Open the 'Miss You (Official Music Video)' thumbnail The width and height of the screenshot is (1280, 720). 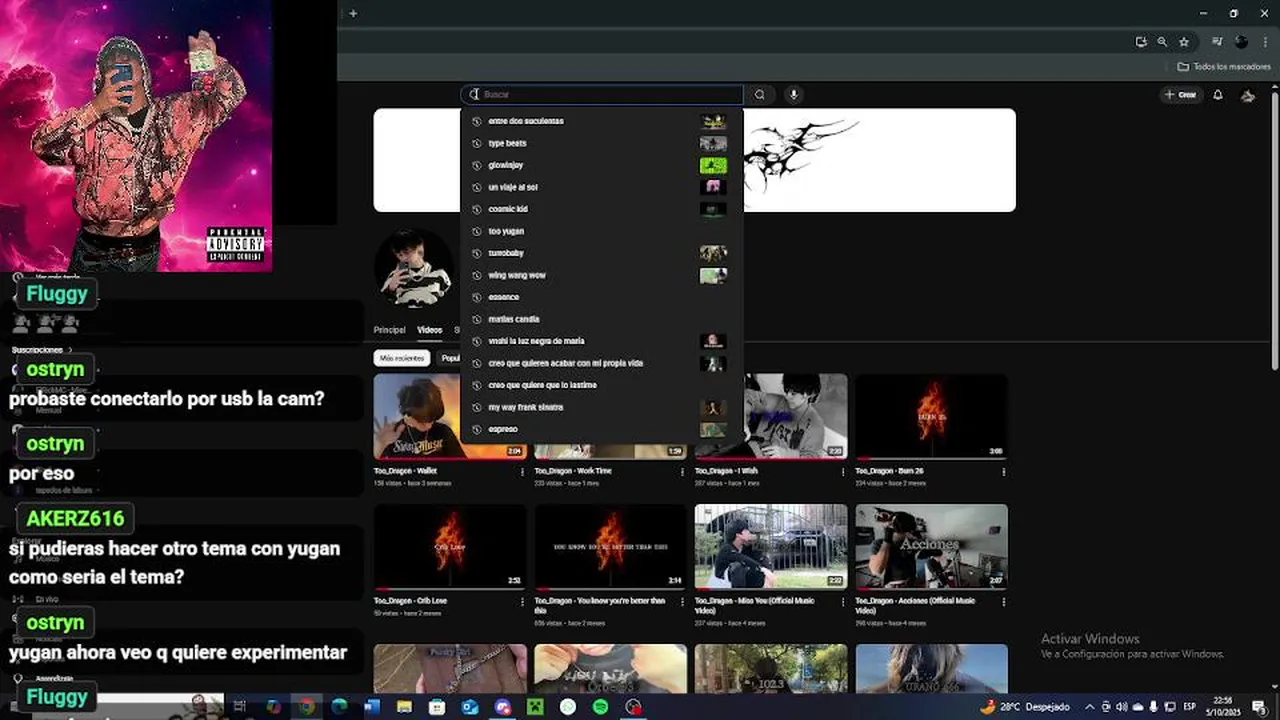tap(771, 546)
